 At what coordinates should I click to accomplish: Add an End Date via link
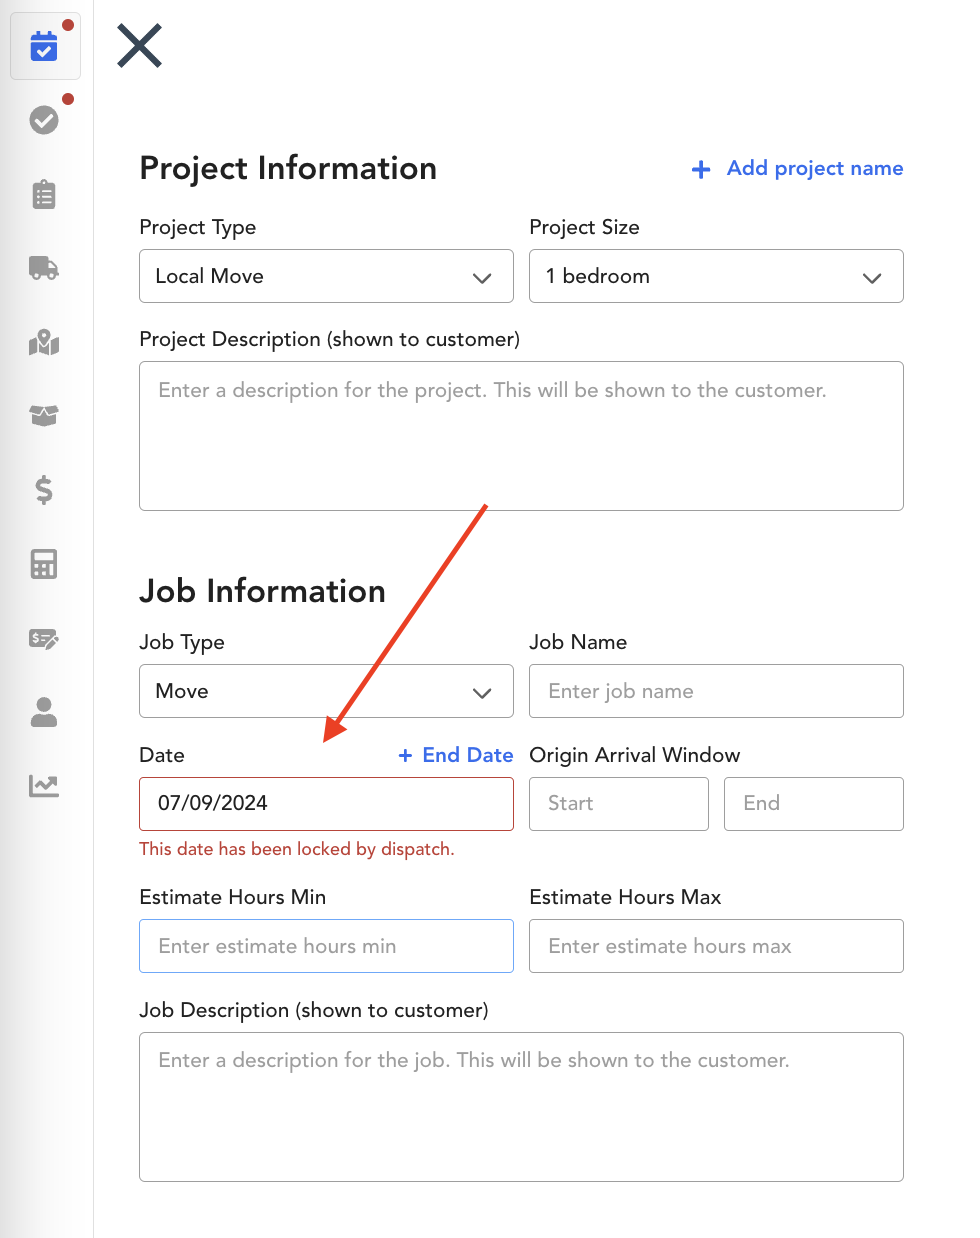456,755
